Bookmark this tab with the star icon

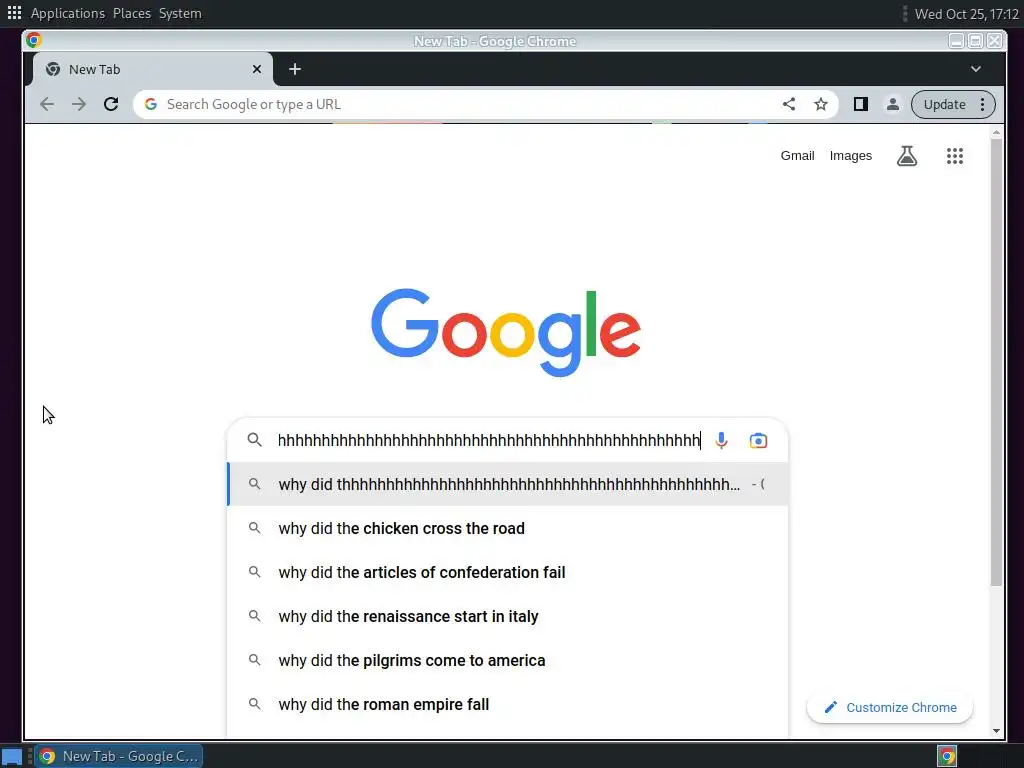821,104
